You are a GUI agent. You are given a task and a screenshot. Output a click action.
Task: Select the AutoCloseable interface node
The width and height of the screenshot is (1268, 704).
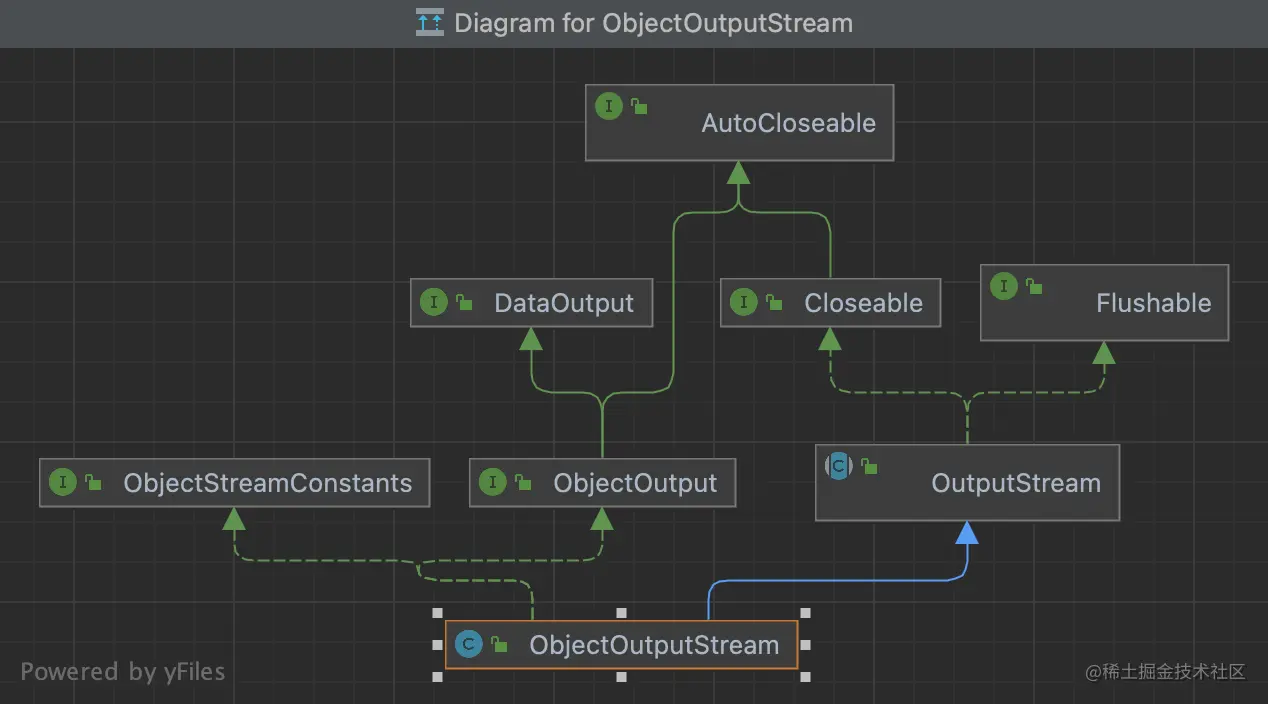coord(739,123)
